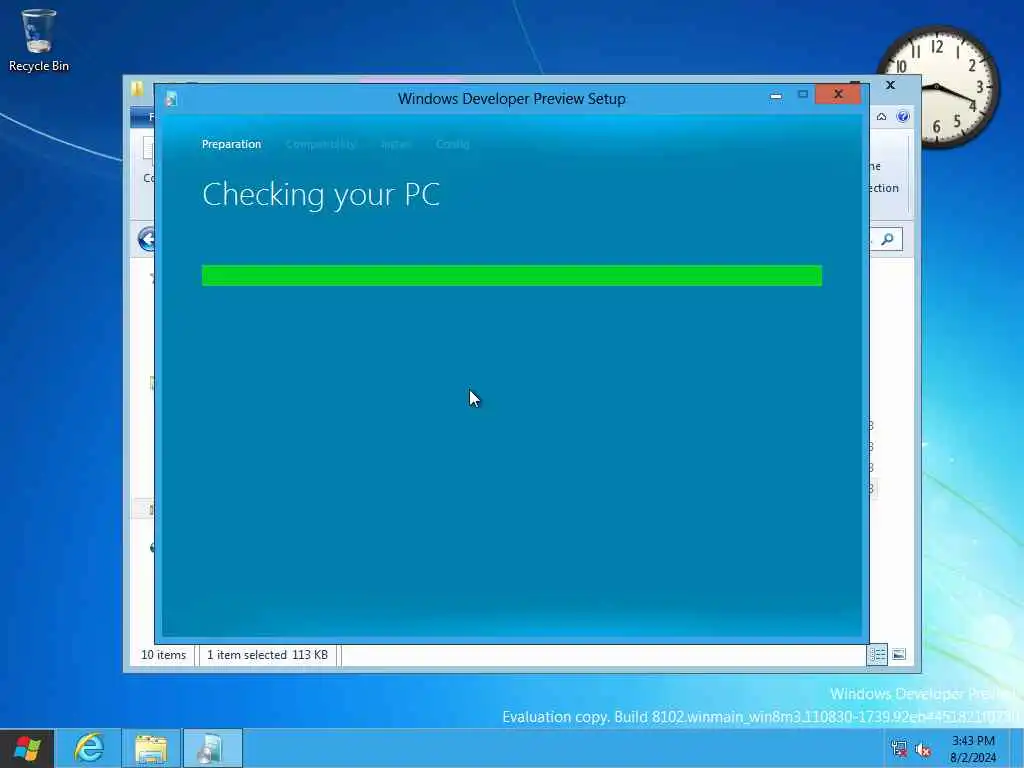This screenshot has width=1024, height=768.
Task: Switch Explorer to details view icon
Action: point(877,654)
